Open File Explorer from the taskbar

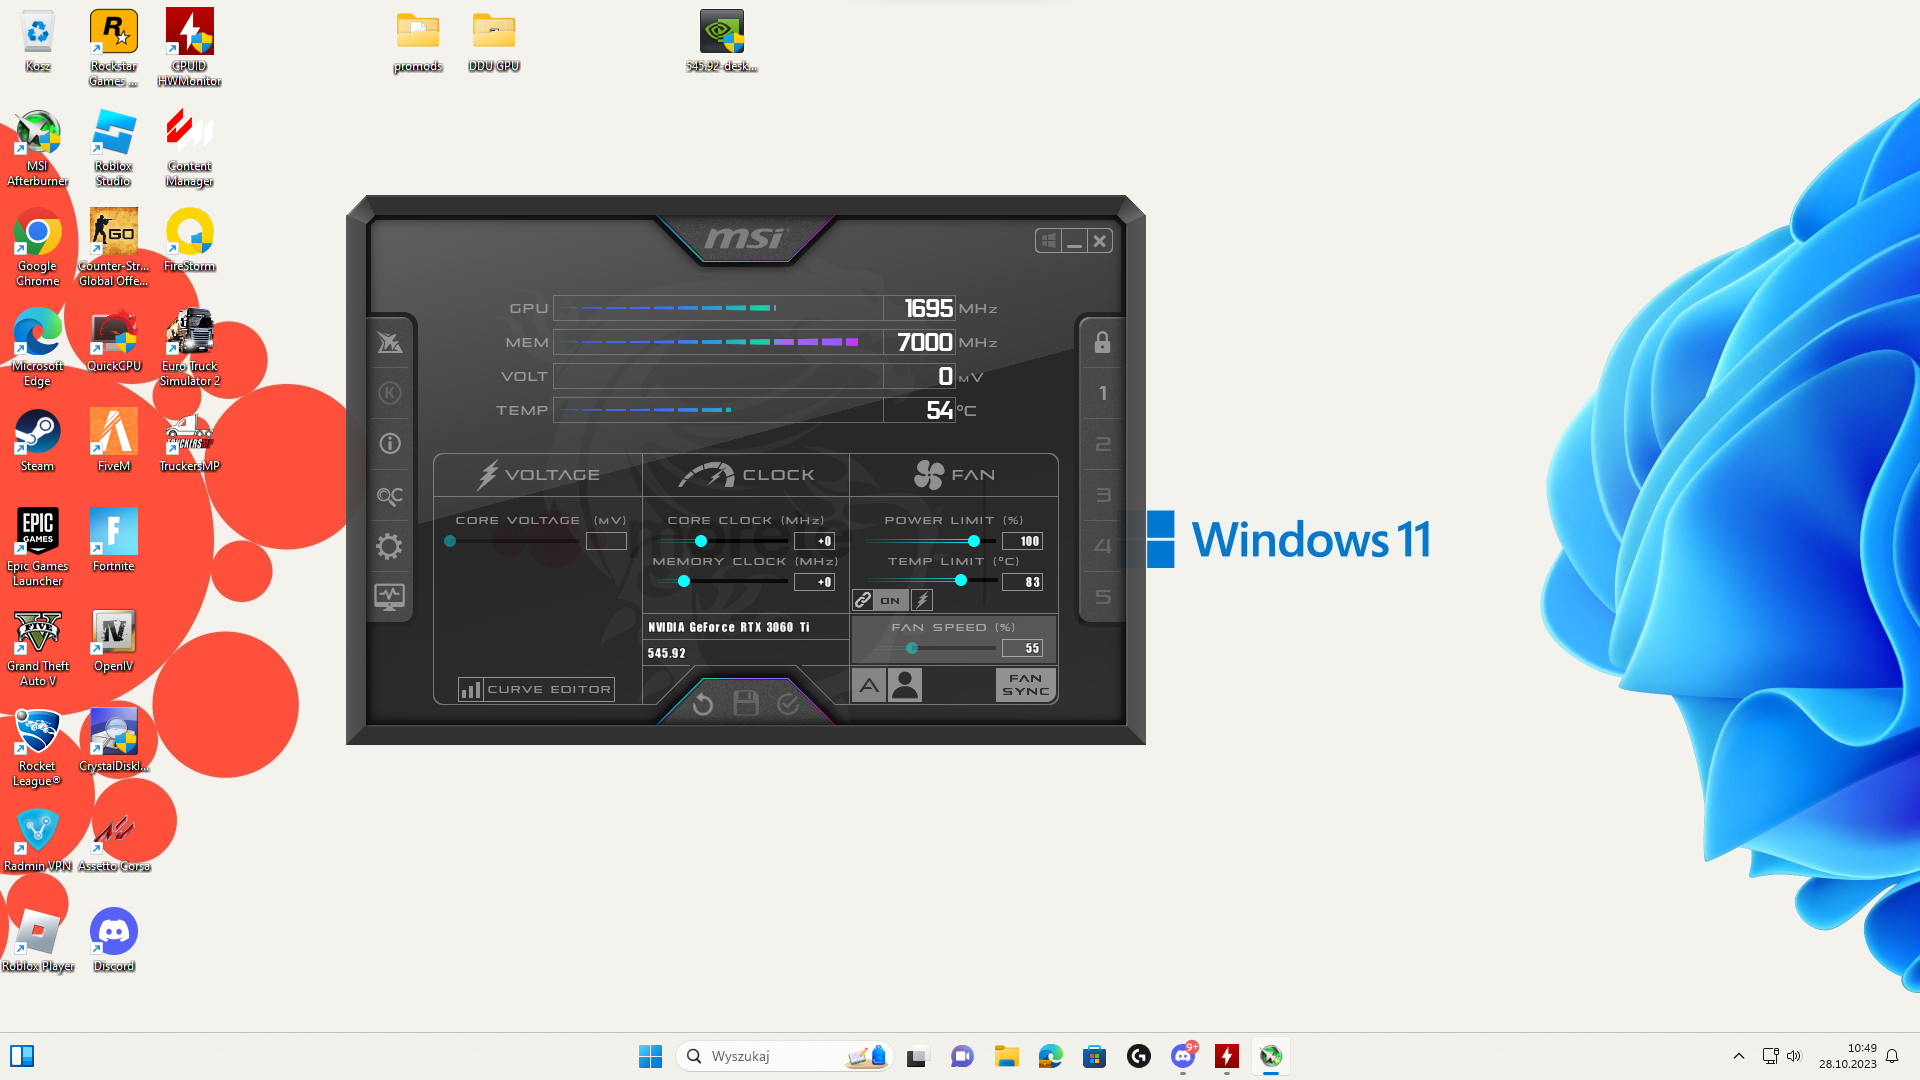click(1006, 1056)
